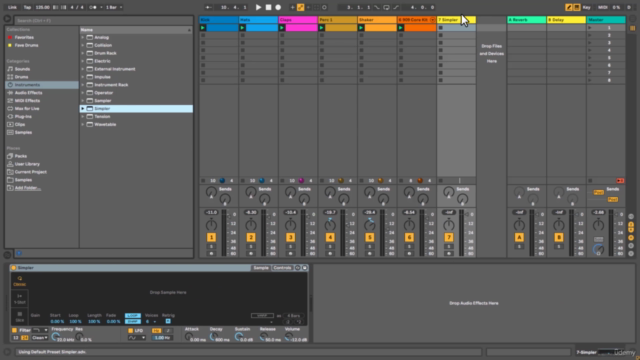Viewport: 640px width, 360px height.
Task: Toggle the Key map mode switch
Action: pos(587,7)
